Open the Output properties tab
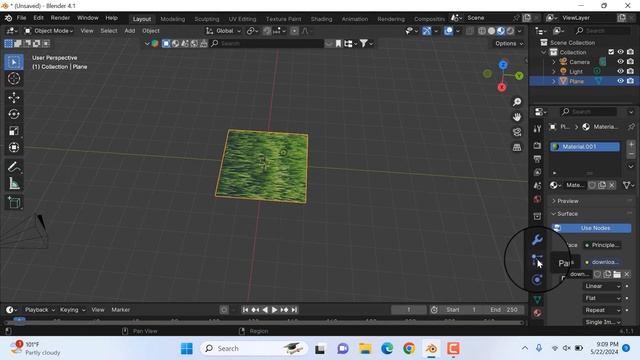 537,159
